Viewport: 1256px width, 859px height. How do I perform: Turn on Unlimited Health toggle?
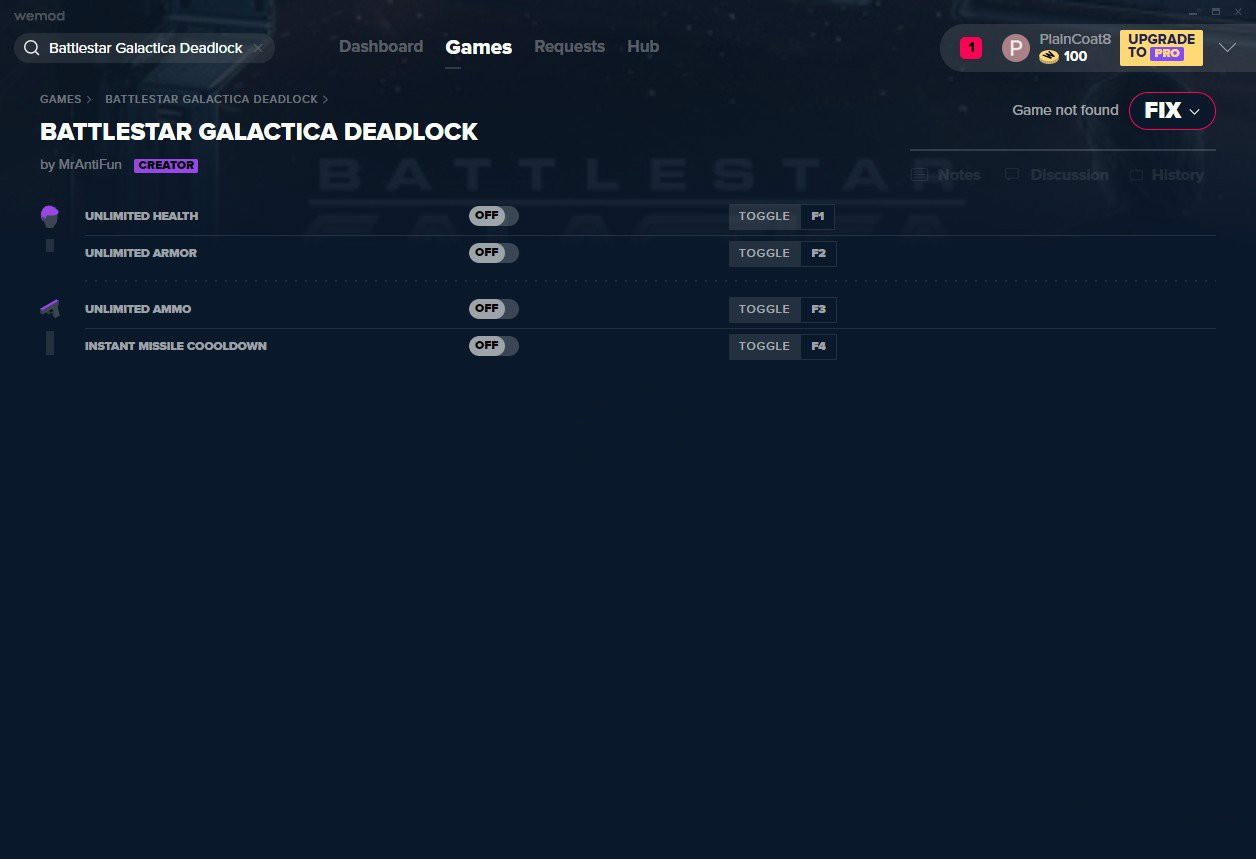coord(494,216)
